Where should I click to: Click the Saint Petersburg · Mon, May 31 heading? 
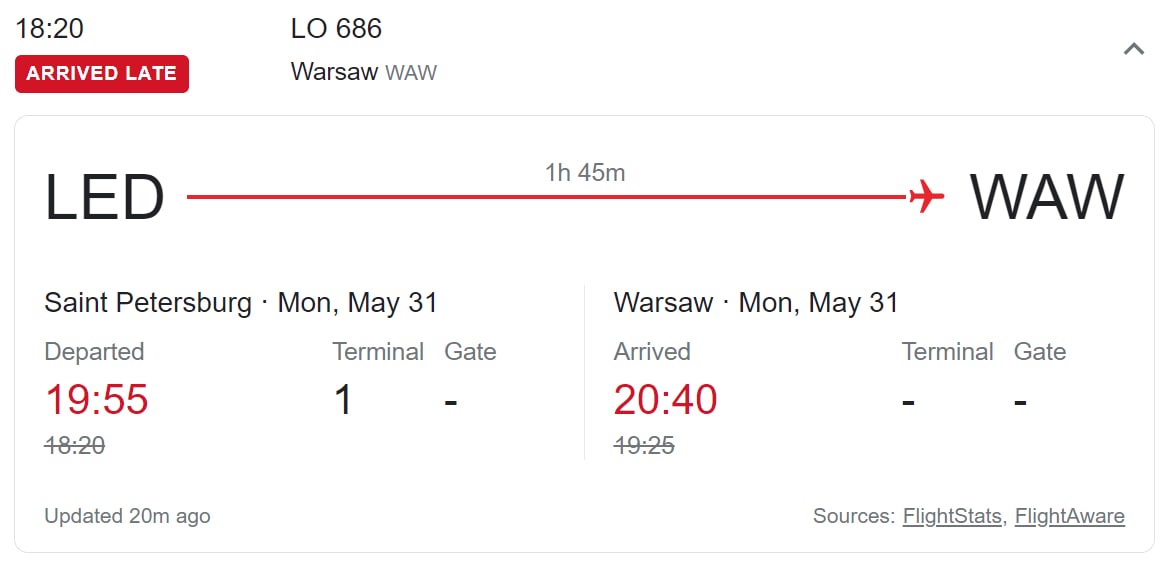click(241, 303)
